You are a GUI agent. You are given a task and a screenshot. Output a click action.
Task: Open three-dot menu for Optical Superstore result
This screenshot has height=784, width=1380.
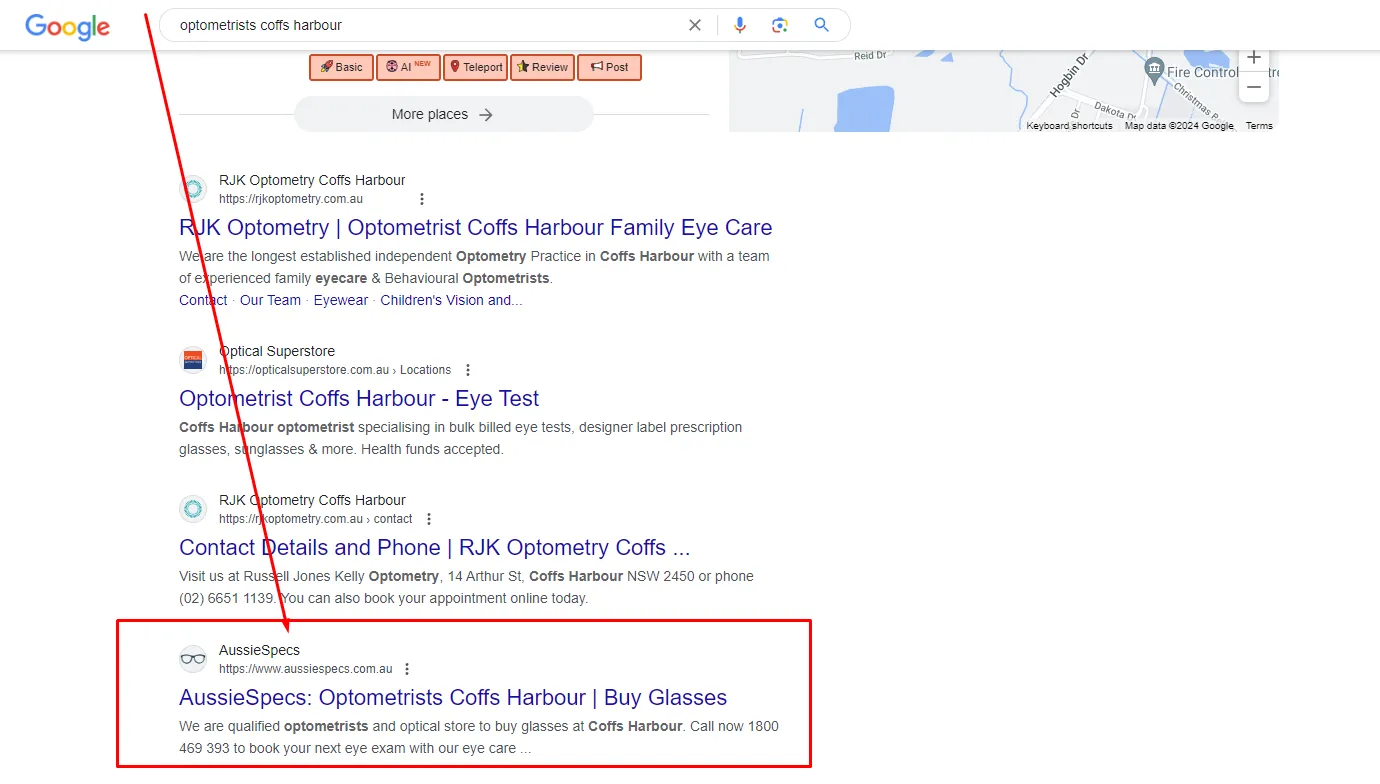point(467,370)
